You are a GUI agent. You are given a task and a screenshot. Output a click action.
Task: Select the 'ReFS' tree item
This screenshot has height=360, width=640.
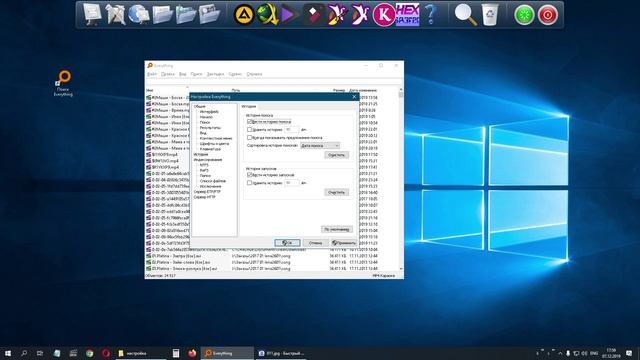coord(204,170)
